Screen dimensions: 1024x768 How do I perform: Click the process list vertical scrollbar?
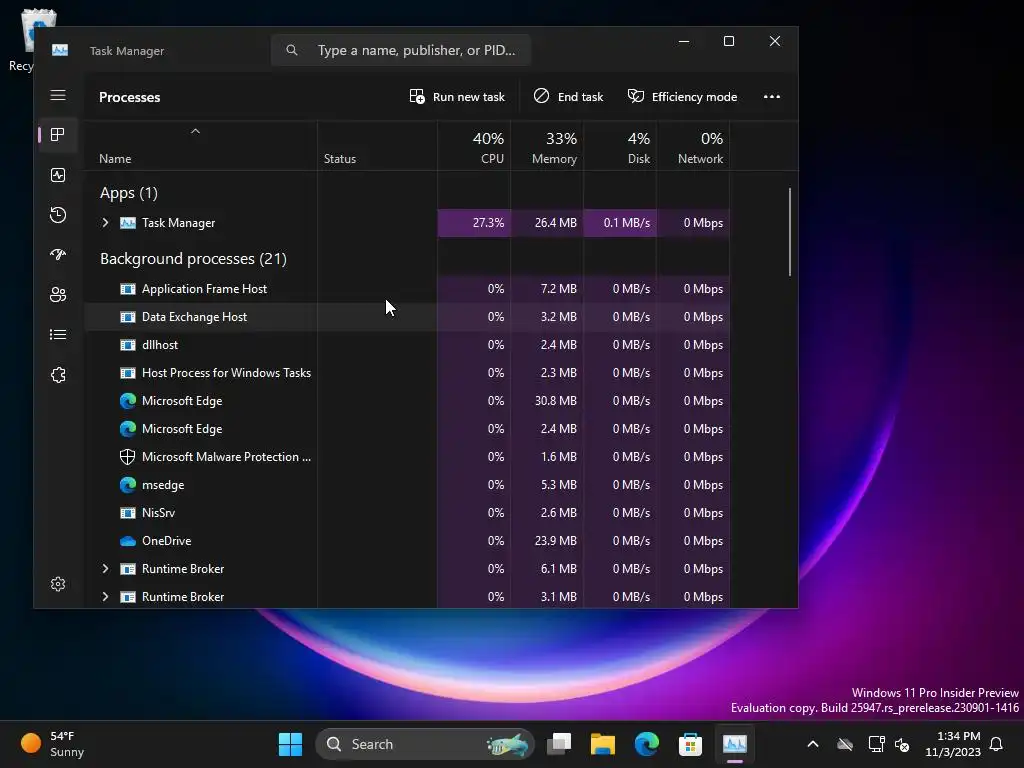(x=790, y=232)
